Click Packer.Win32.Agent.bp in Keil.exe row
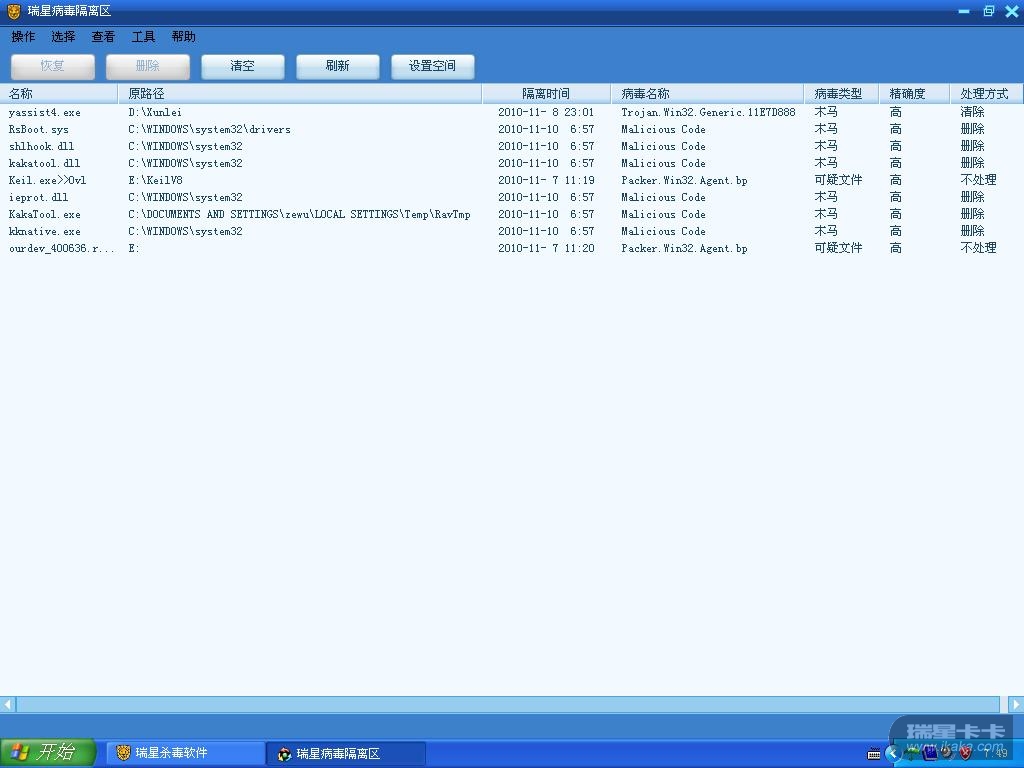 point(684,180)
